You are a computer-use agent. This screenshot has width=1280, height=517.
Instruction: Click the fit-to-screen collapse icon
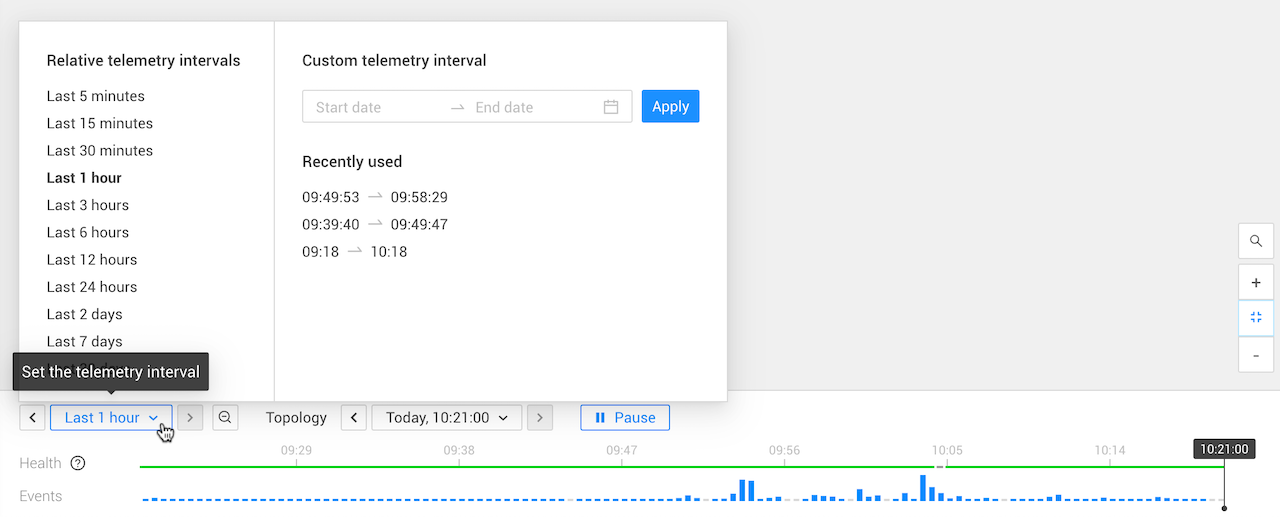pyautogui.click(x=1256, y=318)
